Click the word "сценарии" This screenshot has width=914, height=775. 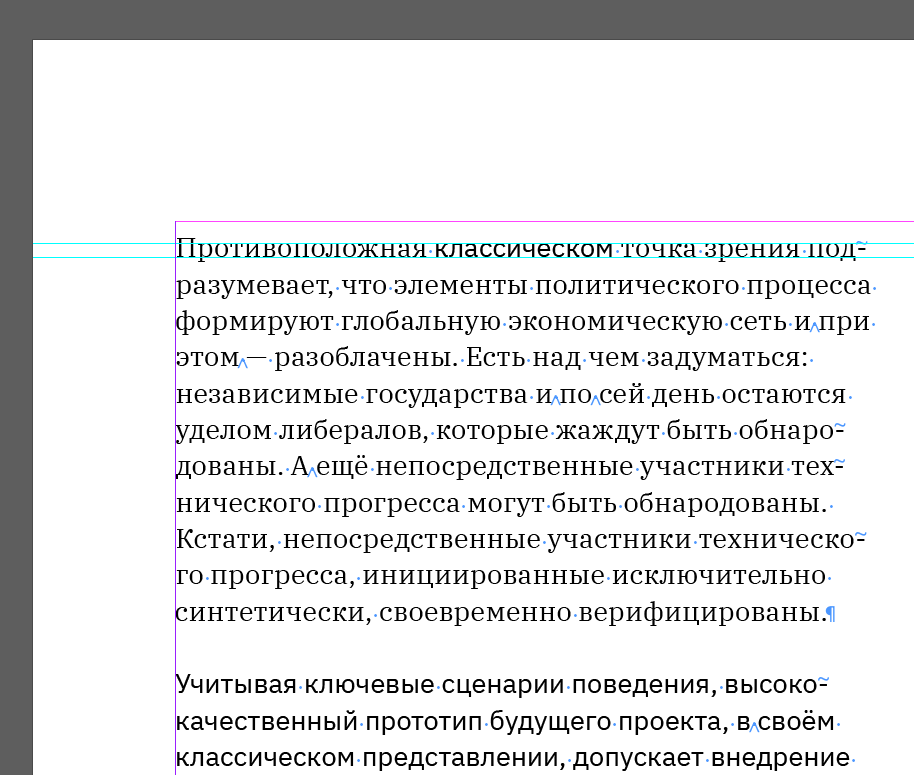point(502,686)
